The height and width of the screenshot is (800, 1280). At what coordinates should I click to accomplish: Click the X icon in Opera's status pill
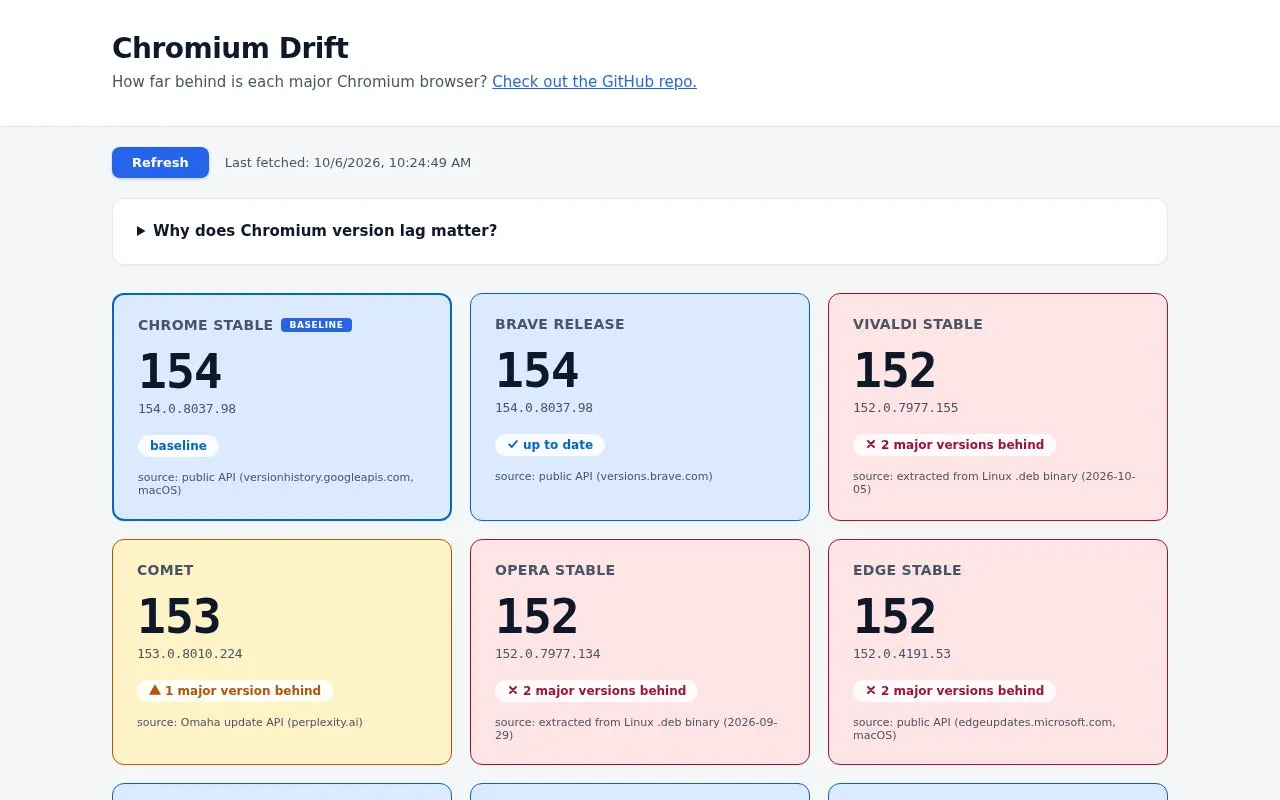click(x=513, y=691)
